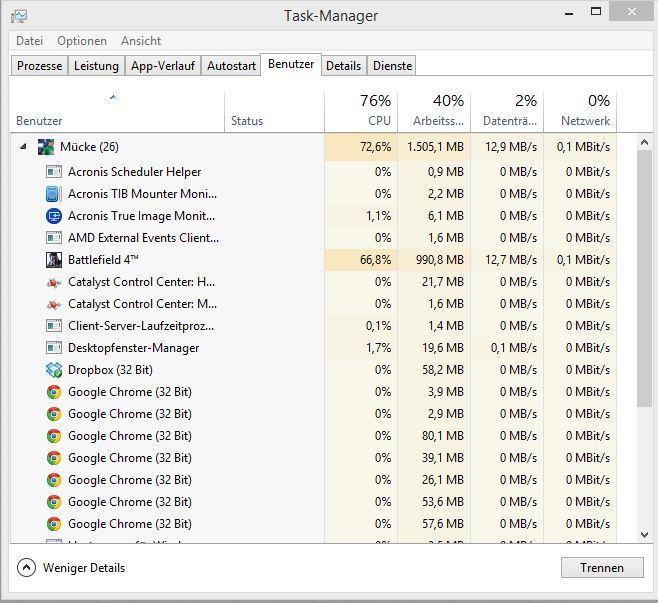Select AMD External Events Client row
The width and height of the screenshot is (658, 603).
tap(313, 238)
